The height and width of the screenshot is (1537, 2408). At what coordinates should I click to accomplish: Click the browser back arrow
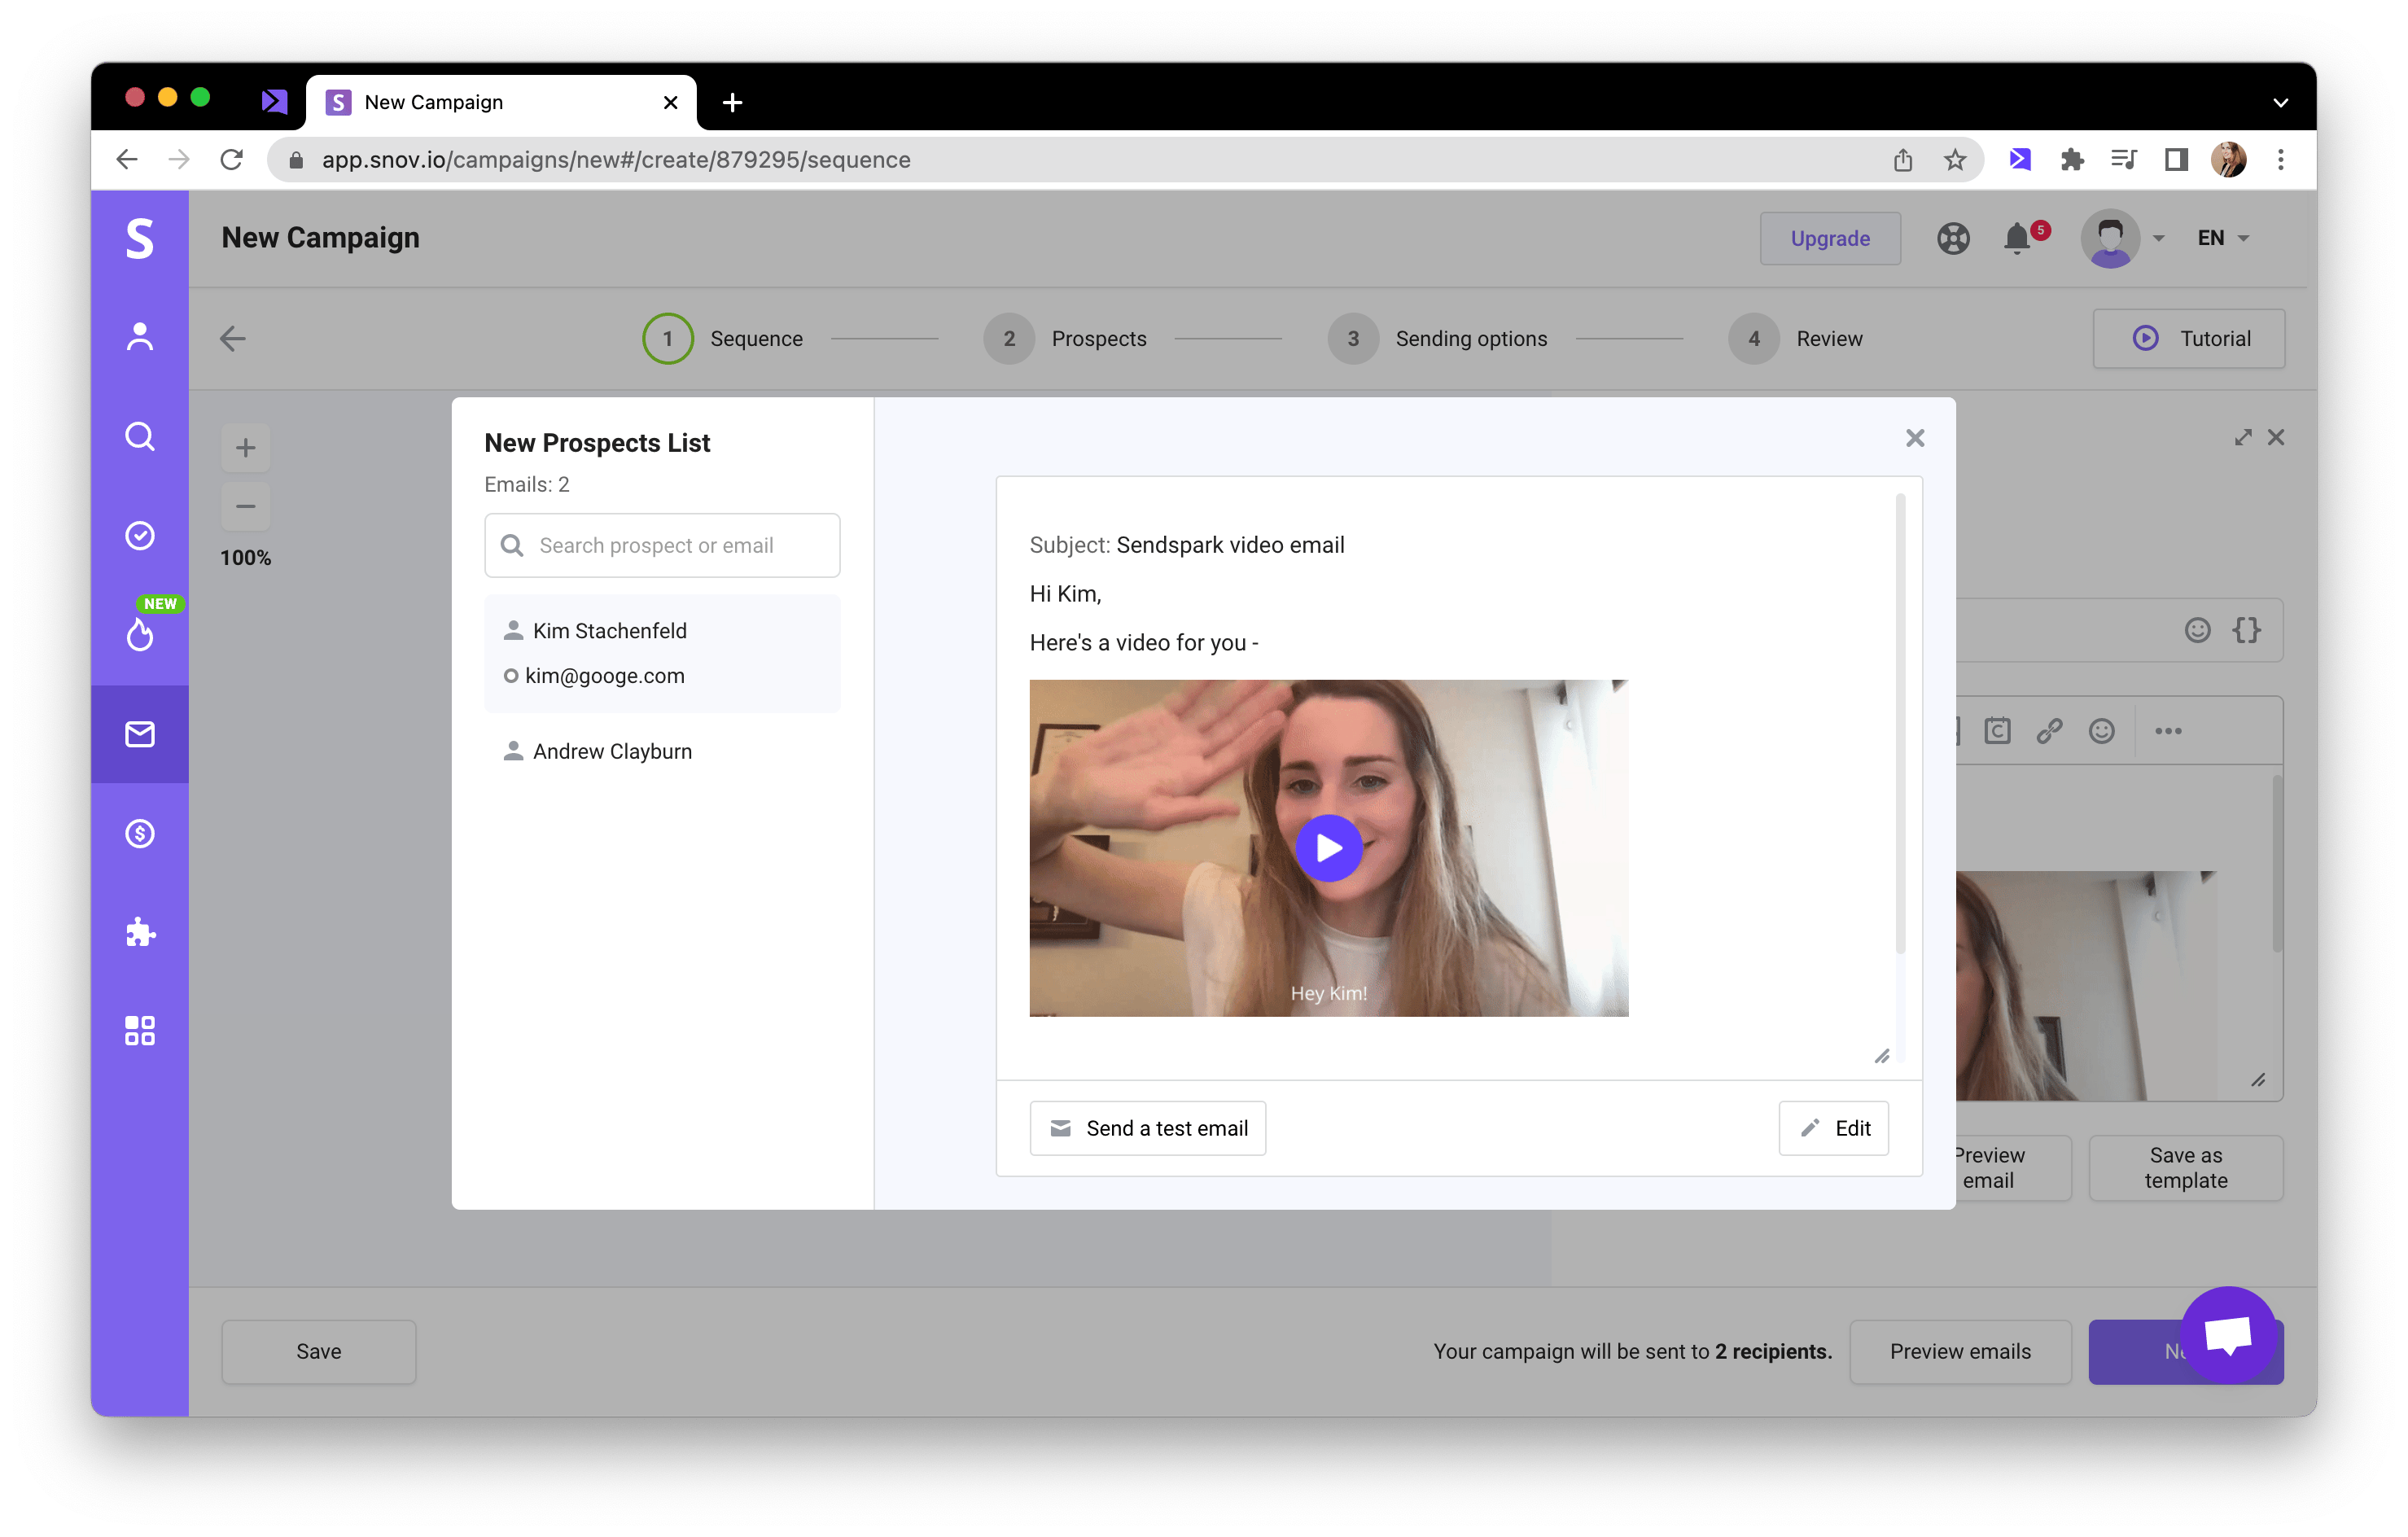(x=127, y=159)
